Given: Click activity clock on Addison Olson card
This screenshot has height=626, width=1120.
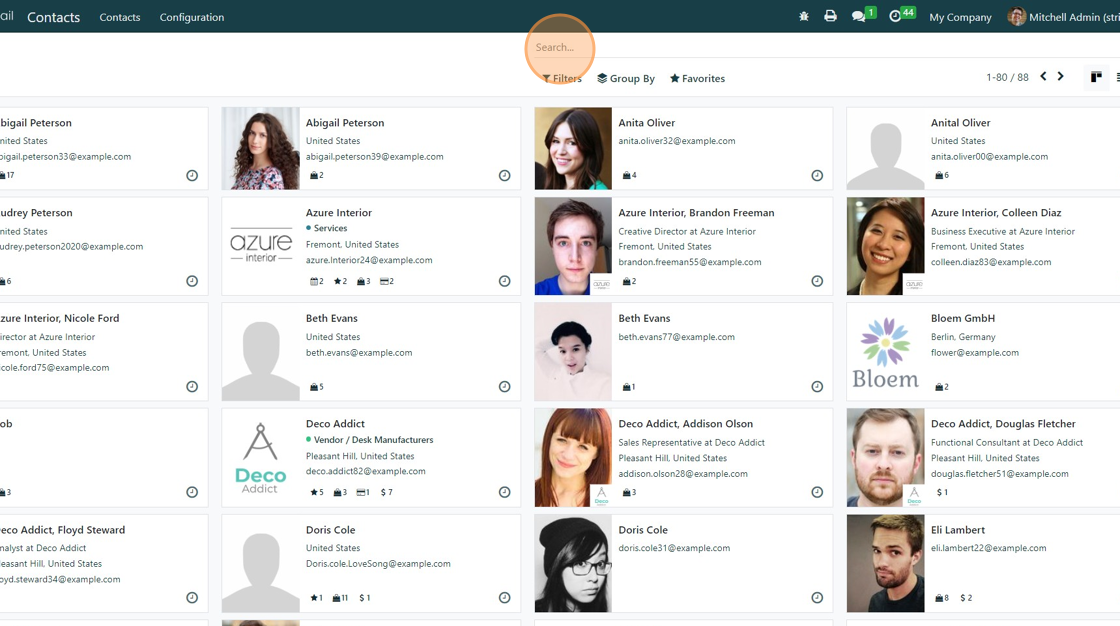Looking at the screenshot, I should 817,492.
